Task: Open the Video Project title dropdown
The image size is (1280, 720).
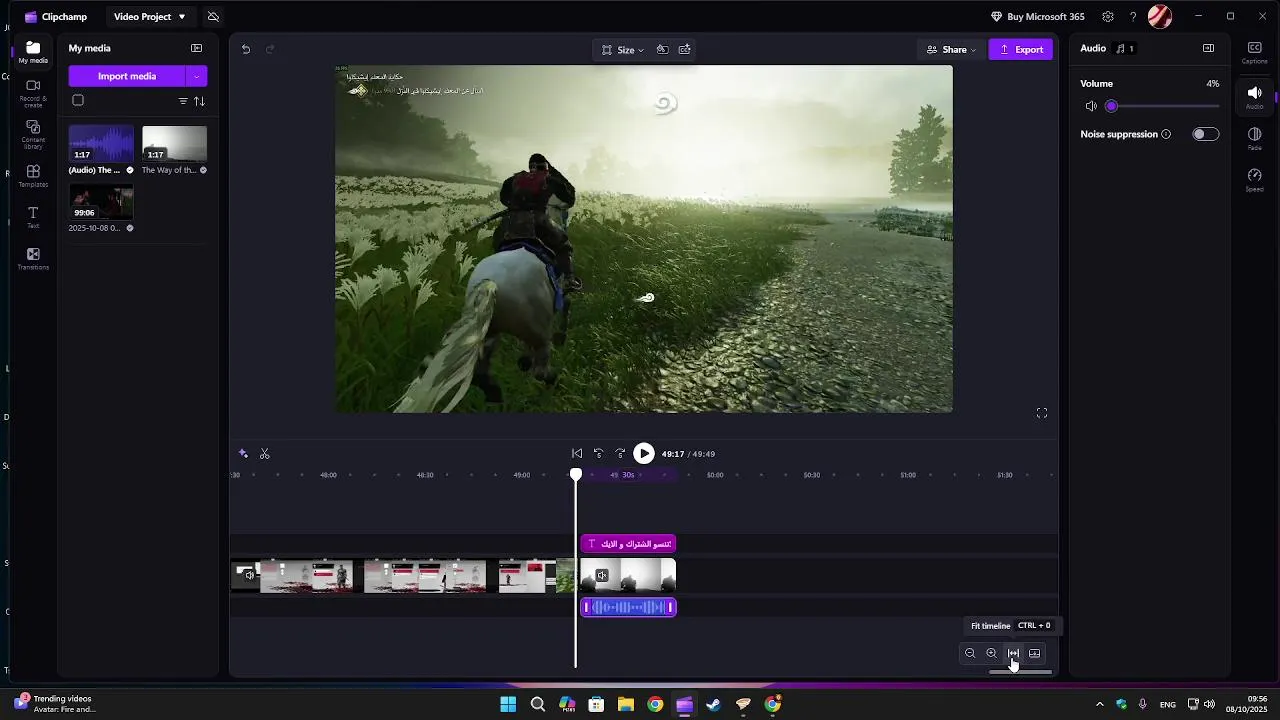Action: click(149, 17)
